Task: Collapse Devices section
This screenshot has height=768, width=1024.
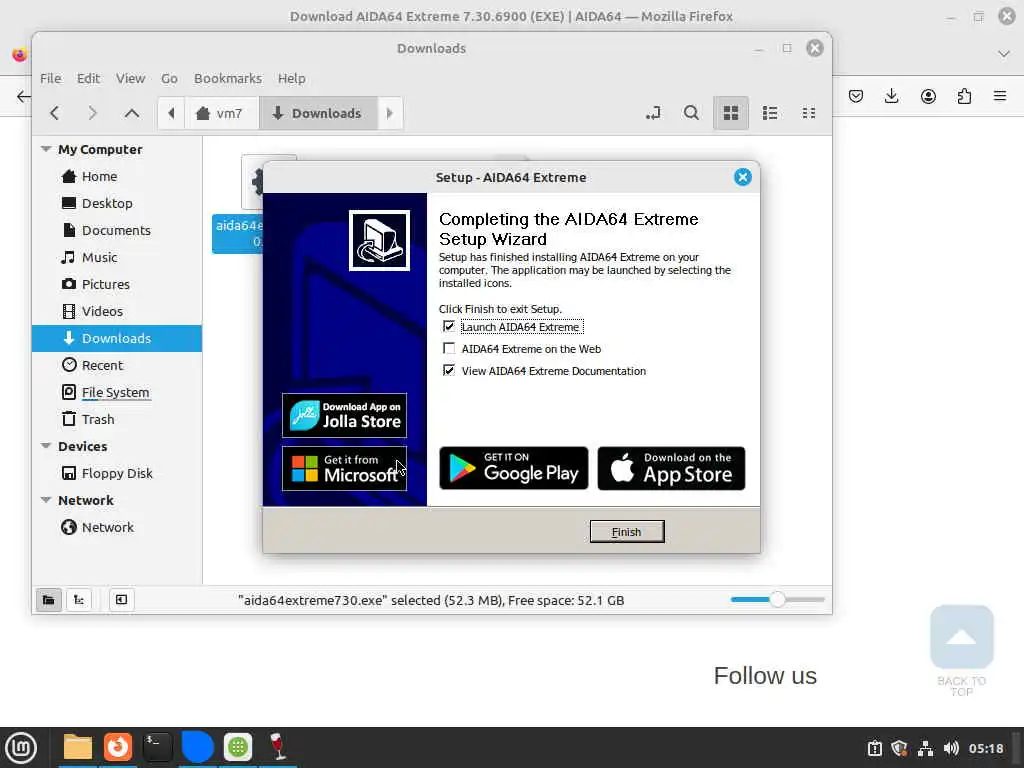Action: click(x=46, y=446)
